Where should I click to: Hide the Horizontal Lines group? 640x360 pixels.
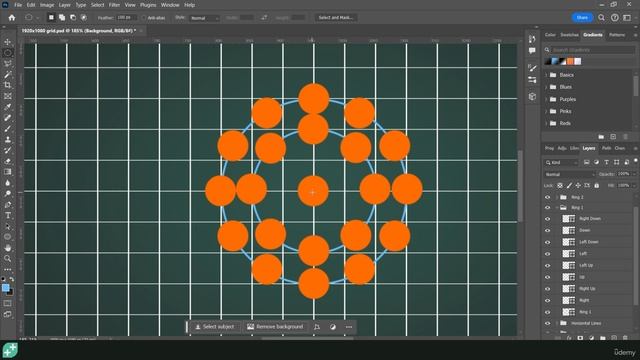tap(548, 323)
